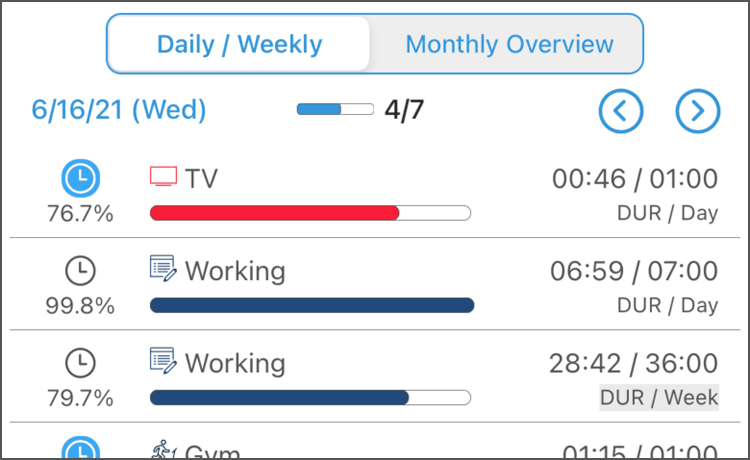Toggle the blue clock icon for Gym
The height and width of the screenshot is (460, 750).
pyautogui.click(x=80, y=448)
